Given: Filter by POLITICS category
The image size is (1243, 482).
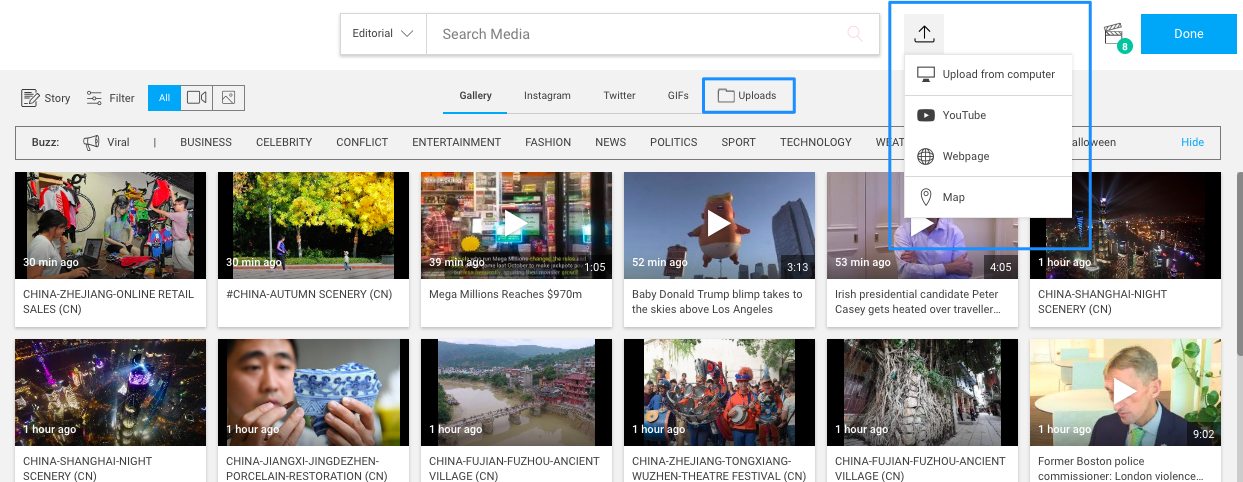Looking at the screenshot, I should [674, 143].
